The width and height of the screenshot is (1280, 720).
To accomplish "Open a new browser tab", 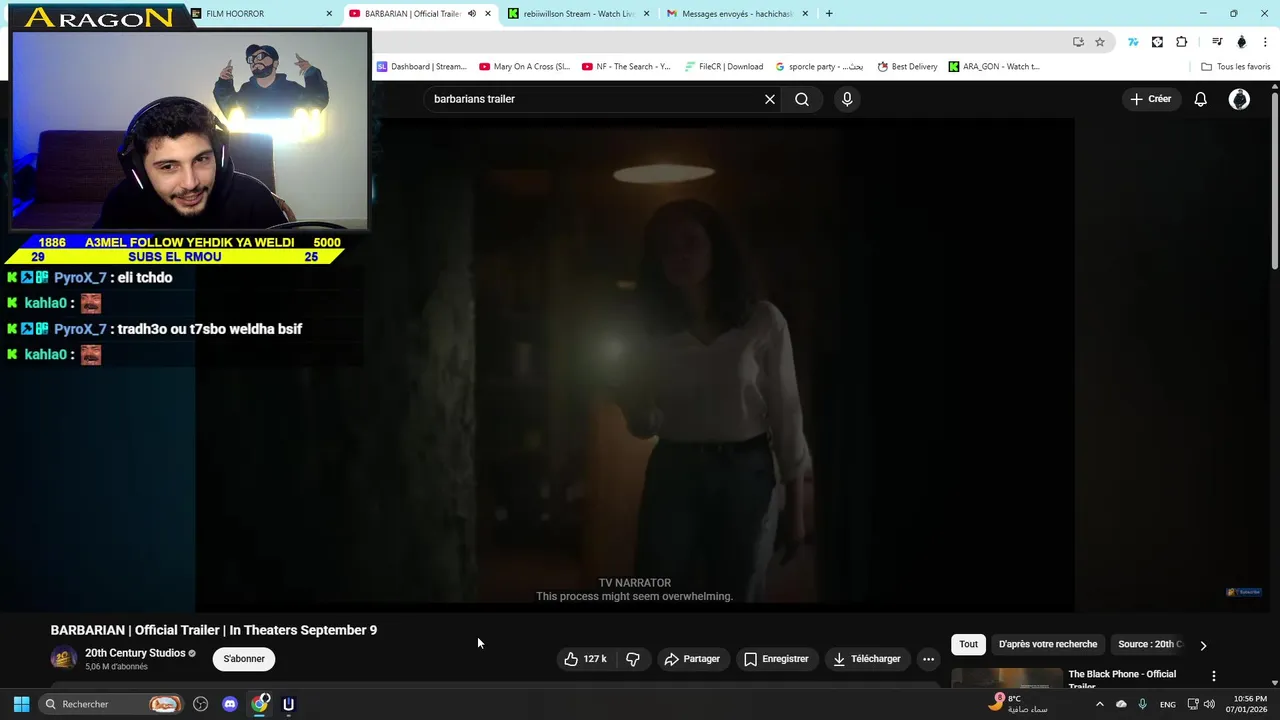I will click(x=829, y=14).
